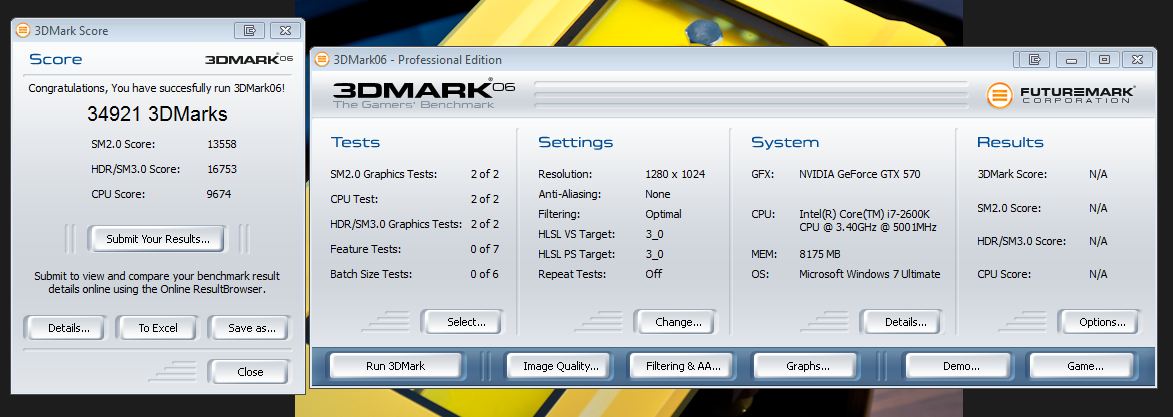The width and height of the screenshot is (1173, 417).
Task: Click the Congratulations message in Score window
Action: coord(156,88)
